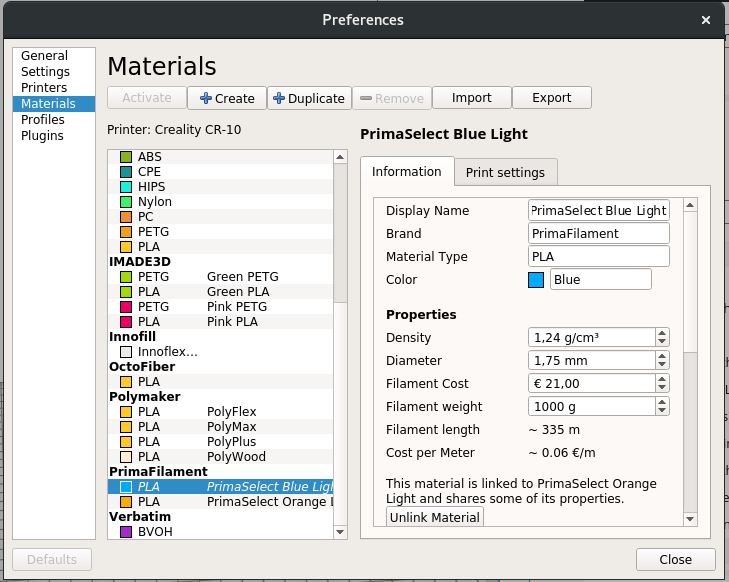Image resolution: width=729 pixels, height=582 pixels.
Task: Increase the Density value with up arrow
Action: [x=661, y=333]
